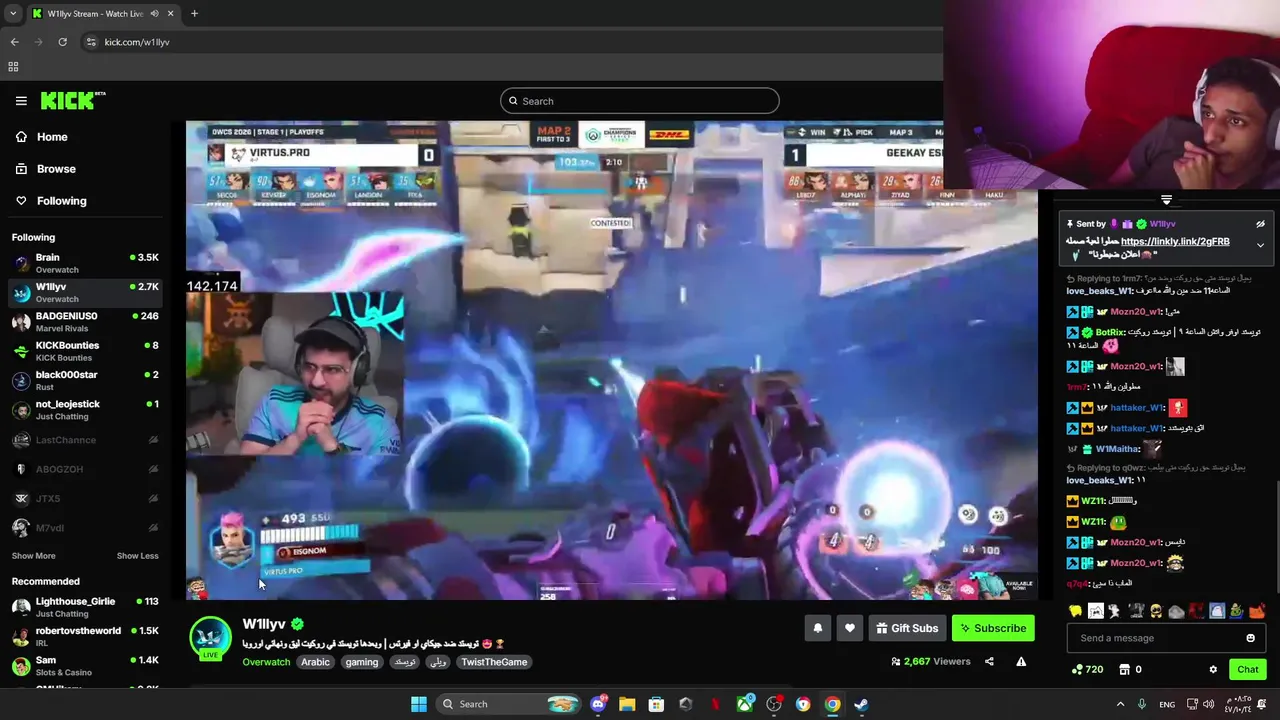Open offline channel ABOGZOH
Image resolution: width=1280 pixels, height=720 pixels.
(85, 469)
